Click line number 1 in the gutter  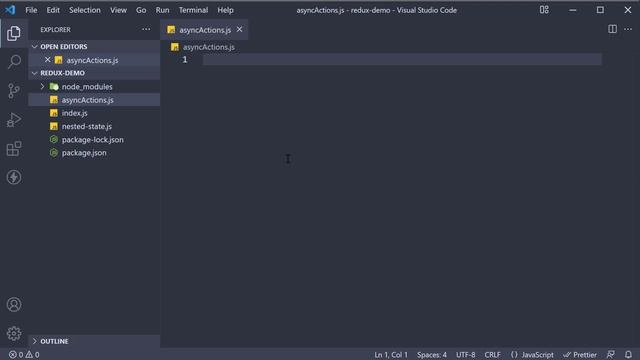point(185,60)
